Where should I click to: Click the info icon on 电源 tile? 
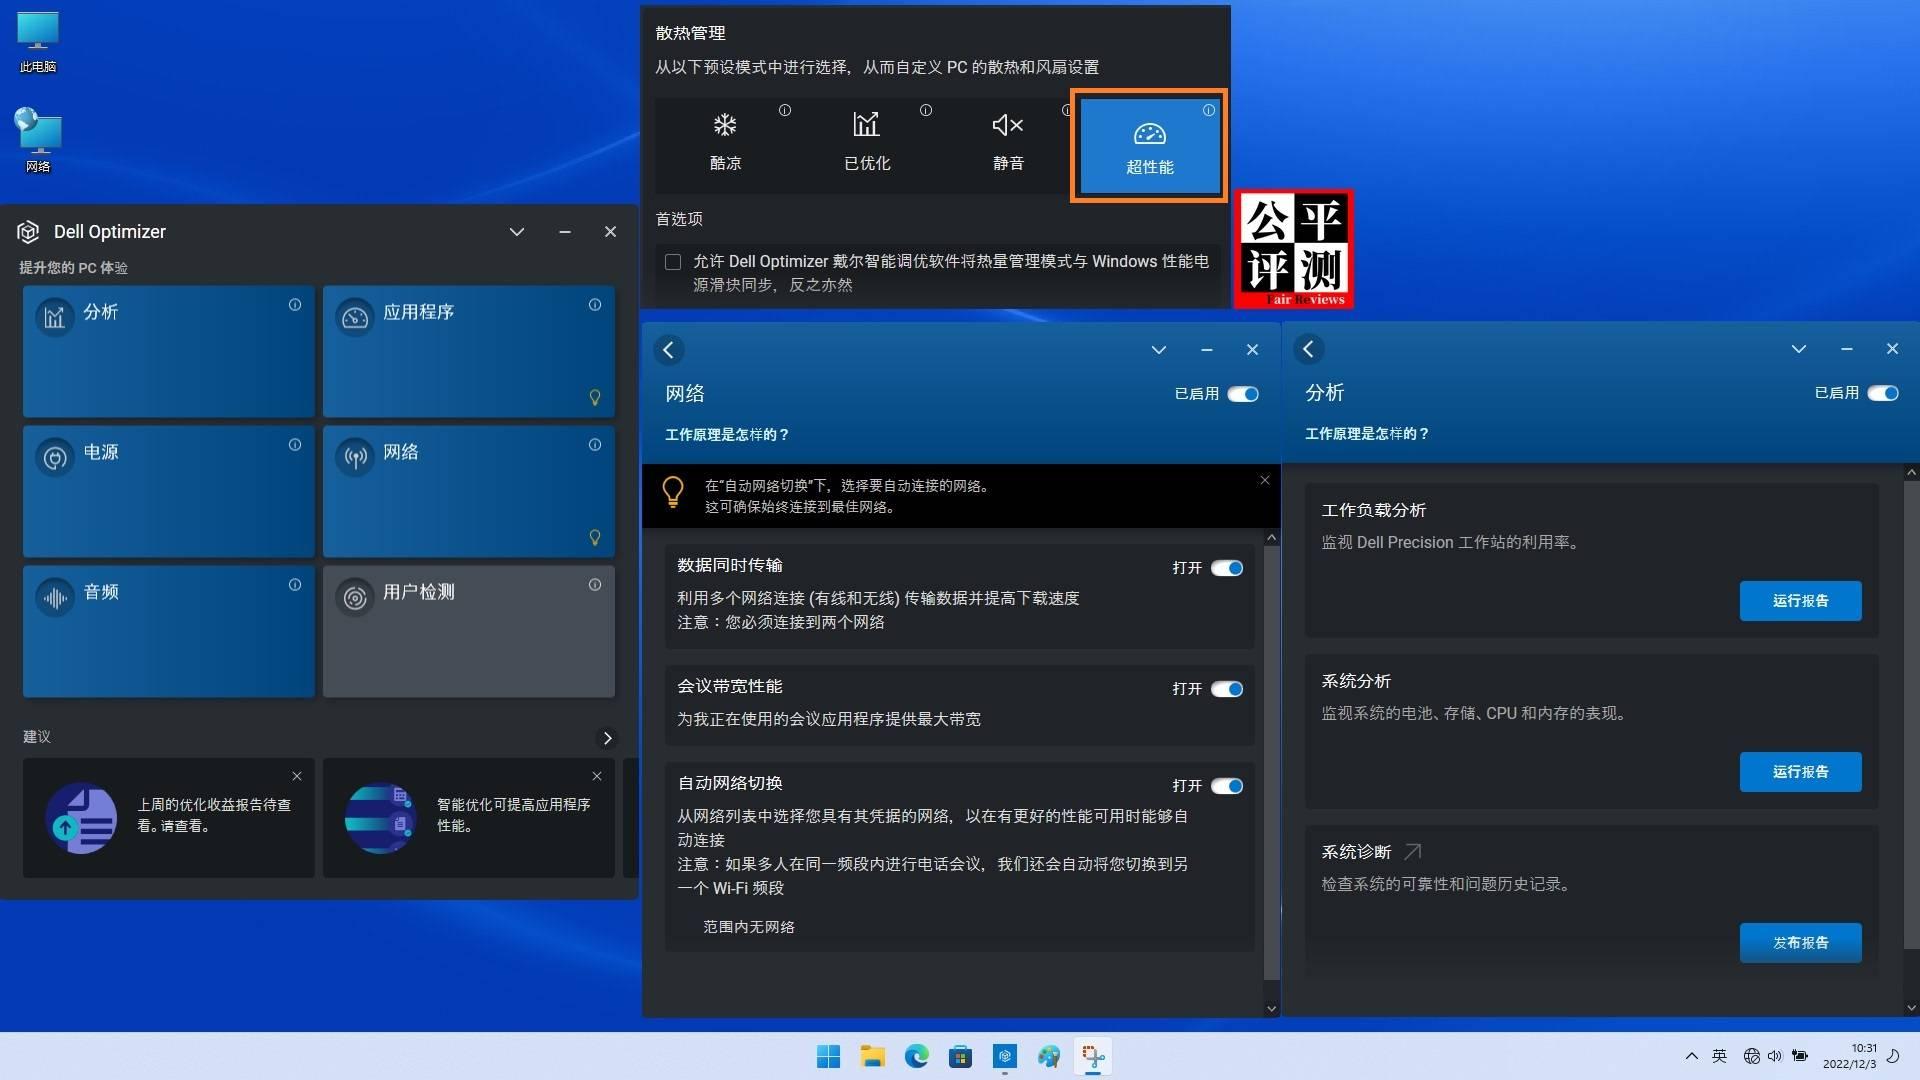pos(295,445)
